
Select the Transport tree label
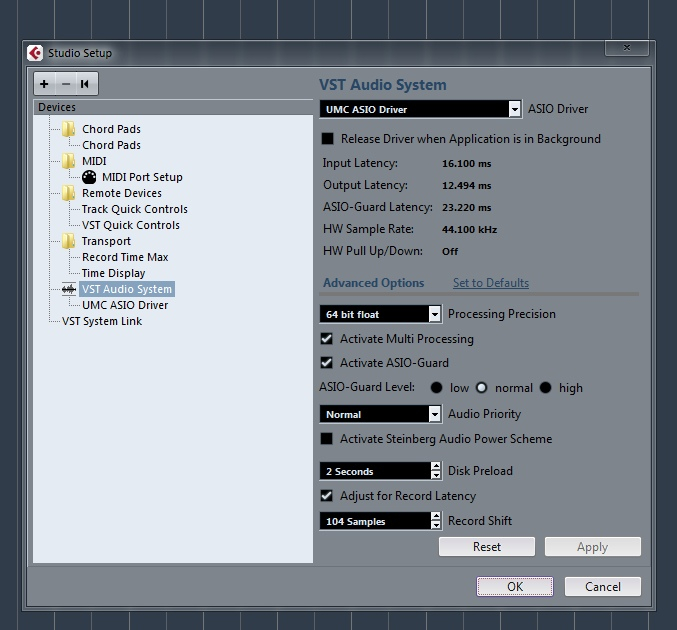coord(106,241)
